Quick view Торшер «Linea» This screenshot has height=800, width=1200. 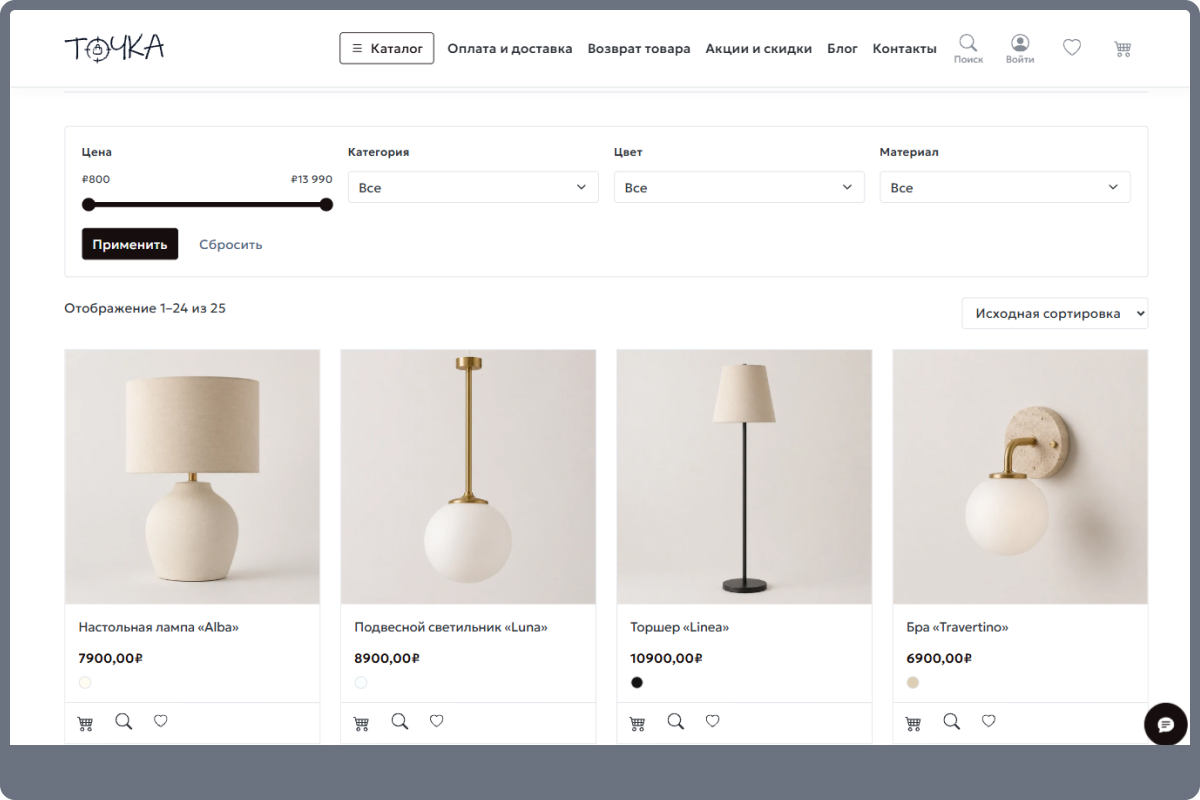(x=675, y=721)
